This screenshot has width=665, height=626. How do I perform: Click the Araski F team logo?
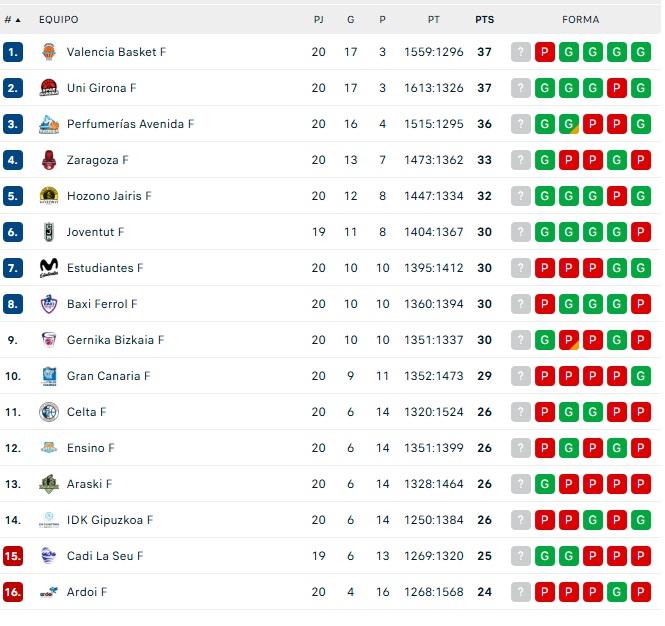coord(49,484)
